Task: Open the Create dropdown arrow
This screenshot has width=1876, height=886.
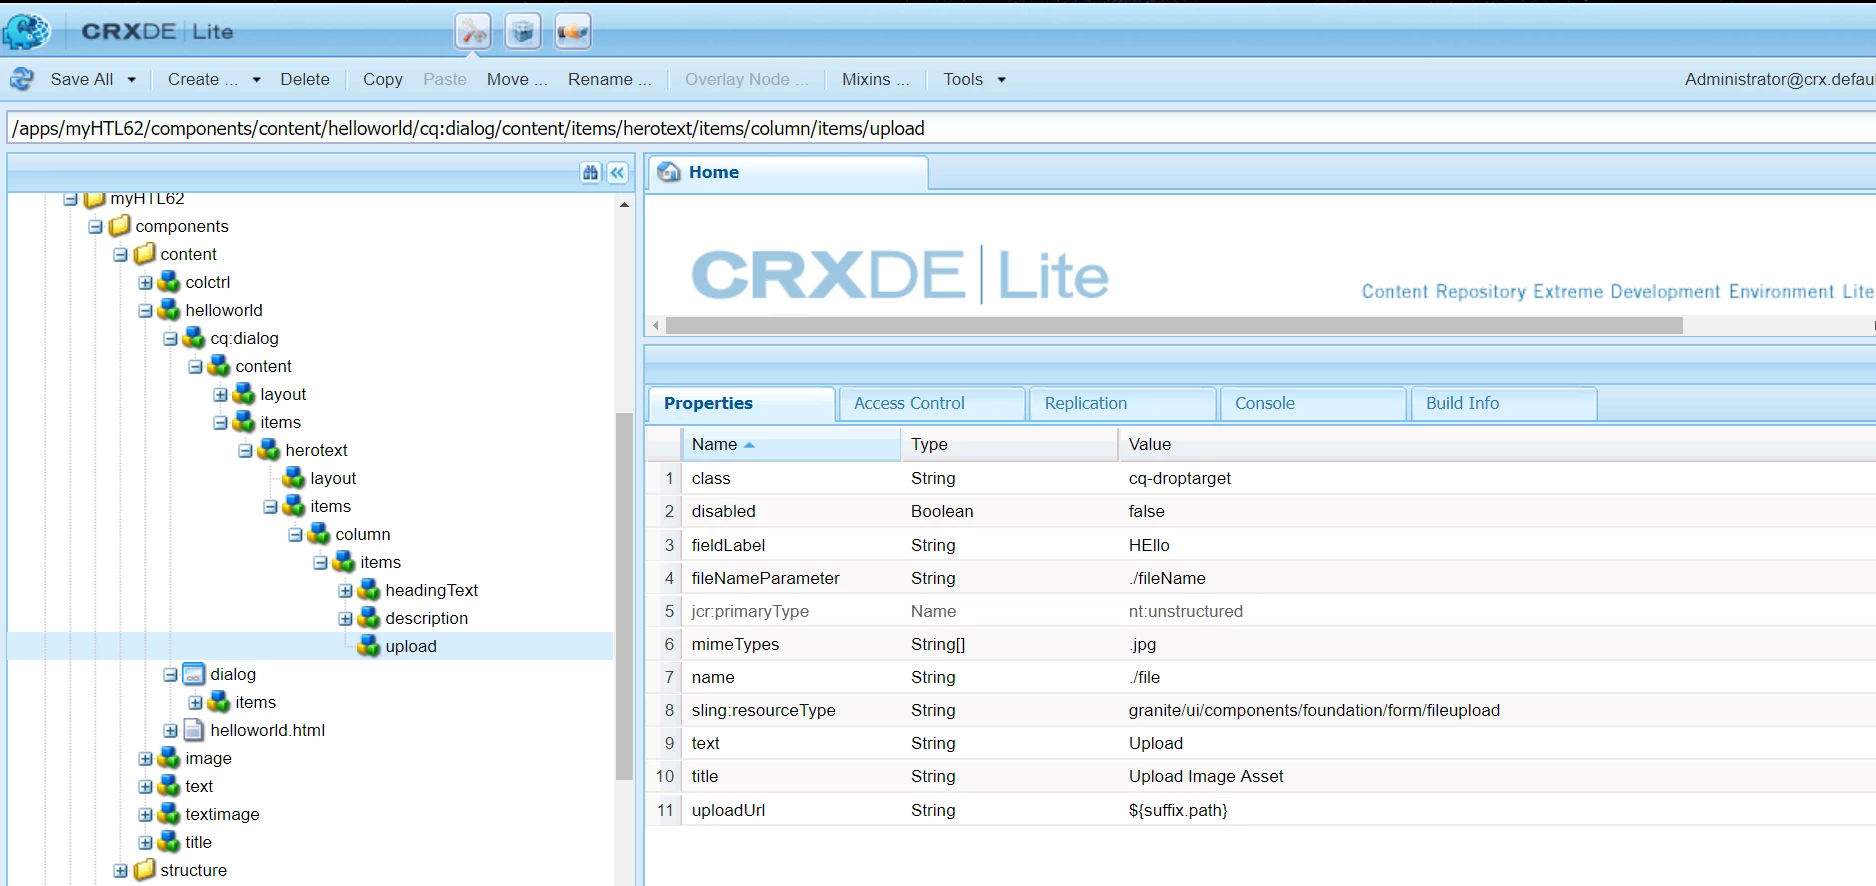Action: point(256,80)
